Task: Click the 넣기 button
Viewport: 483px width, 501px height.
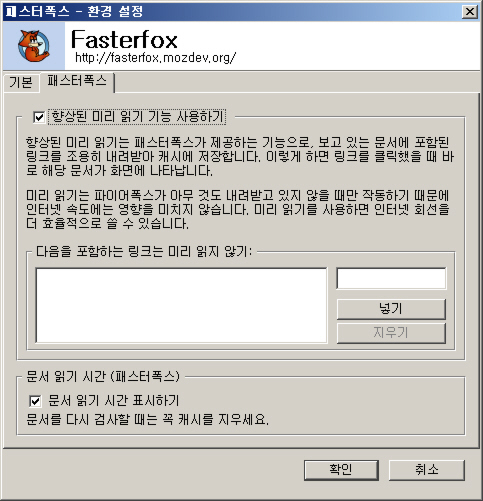Action: point(391,309)
